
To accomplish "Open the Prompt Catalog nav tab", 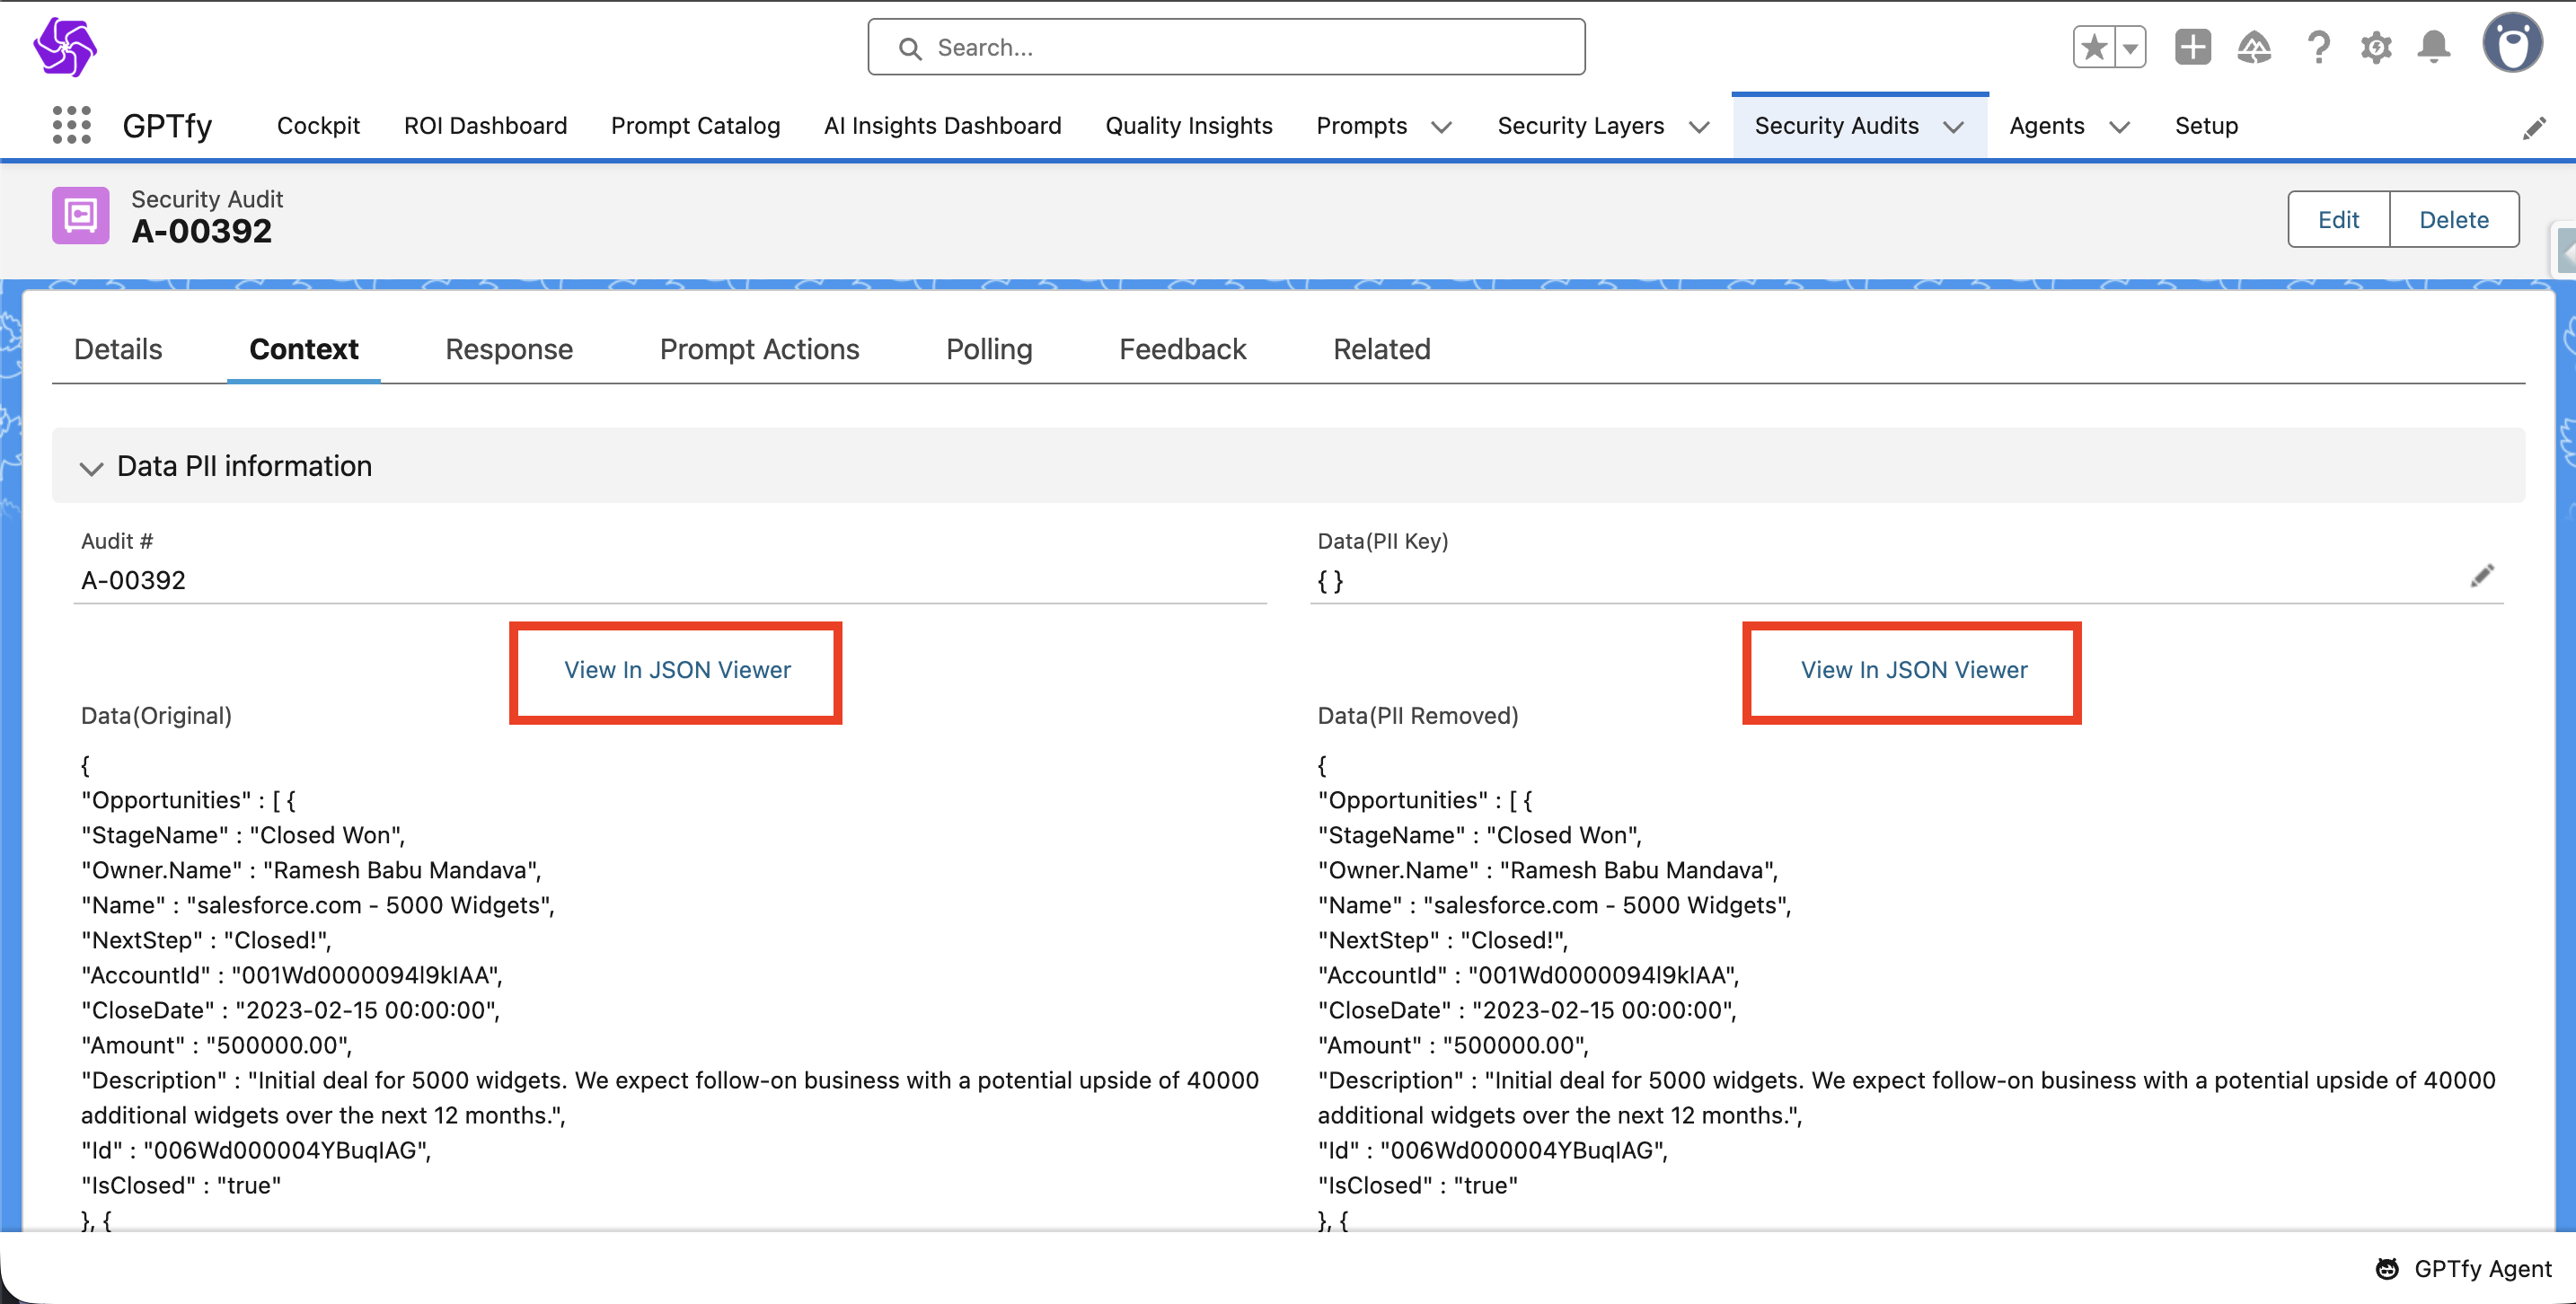I will 695,126.
